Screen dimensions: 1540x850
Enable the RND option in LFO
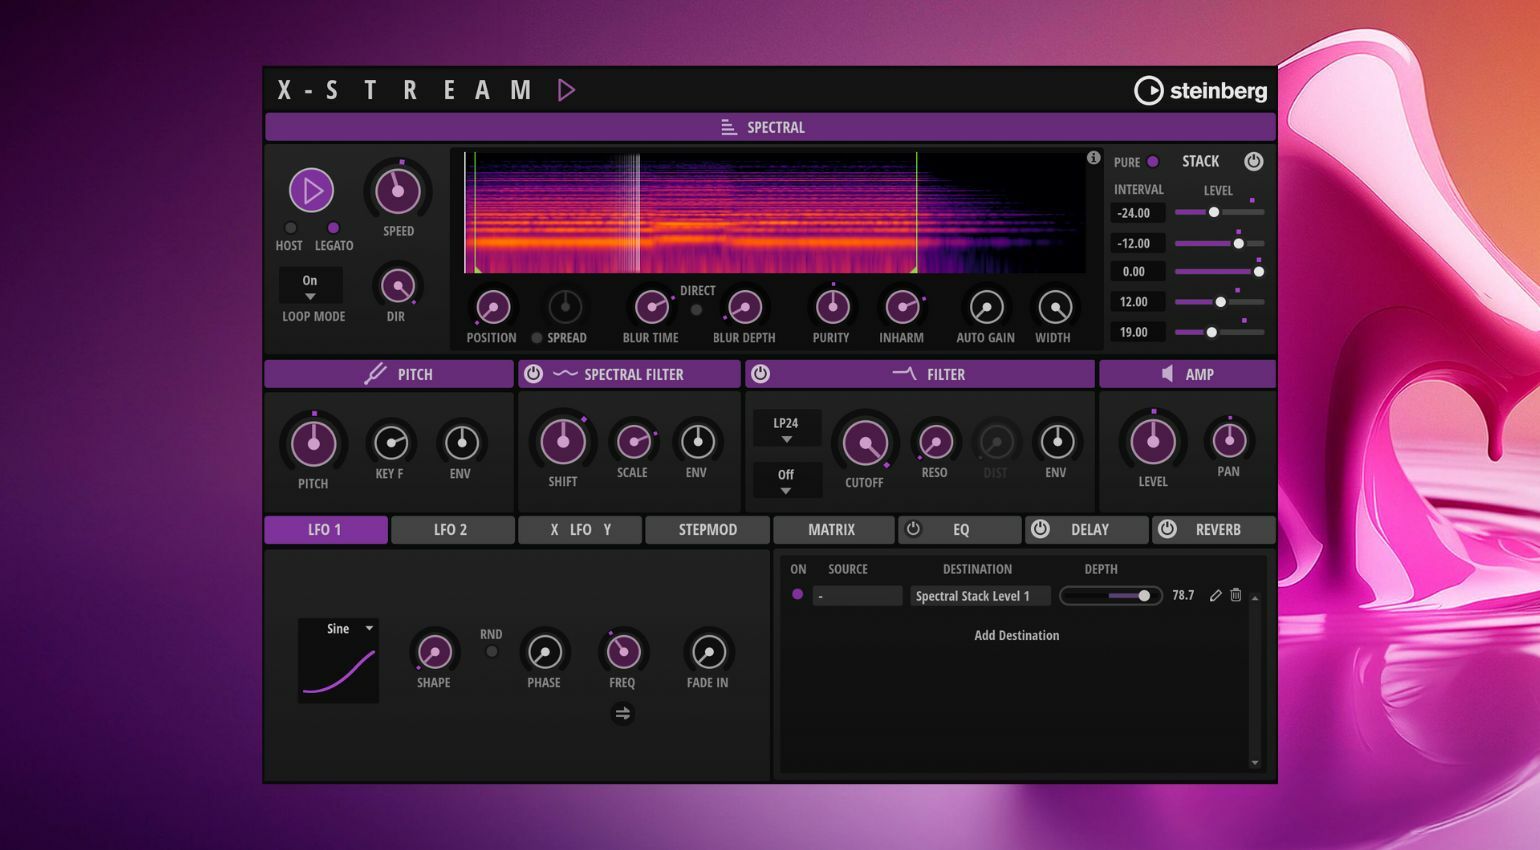pyautogui.click(x=491, y=652)
